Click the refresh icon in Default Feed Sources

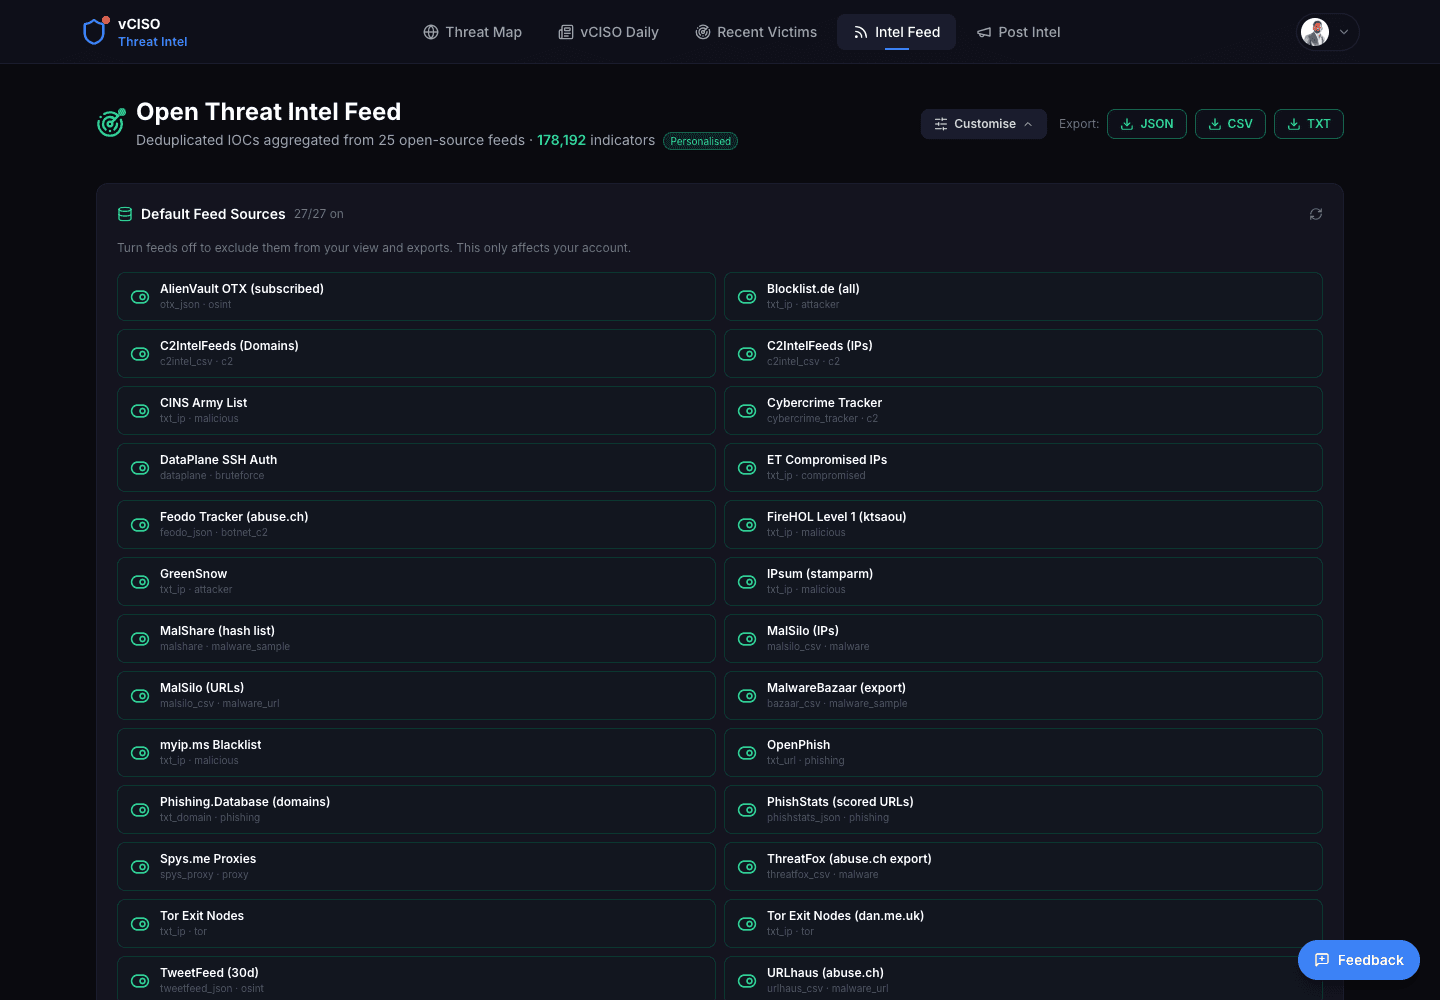click(x=1316, y=214)
